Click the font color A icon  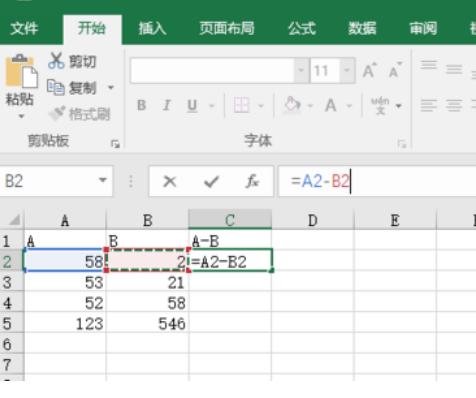click(x=331, y=105)
